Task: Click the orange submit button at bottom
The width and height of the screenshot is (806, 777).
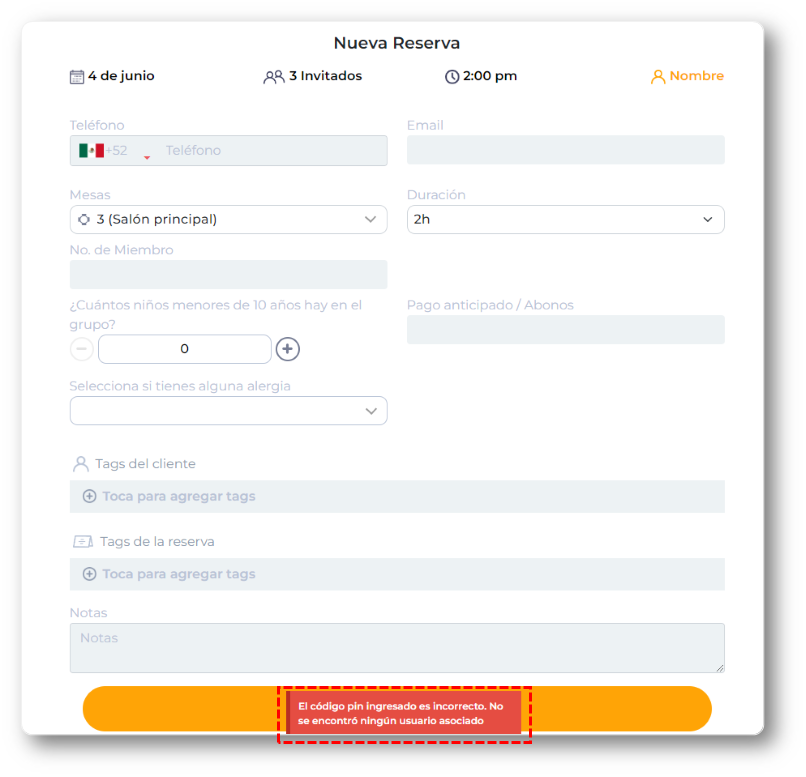Action: tap(180, 709)
